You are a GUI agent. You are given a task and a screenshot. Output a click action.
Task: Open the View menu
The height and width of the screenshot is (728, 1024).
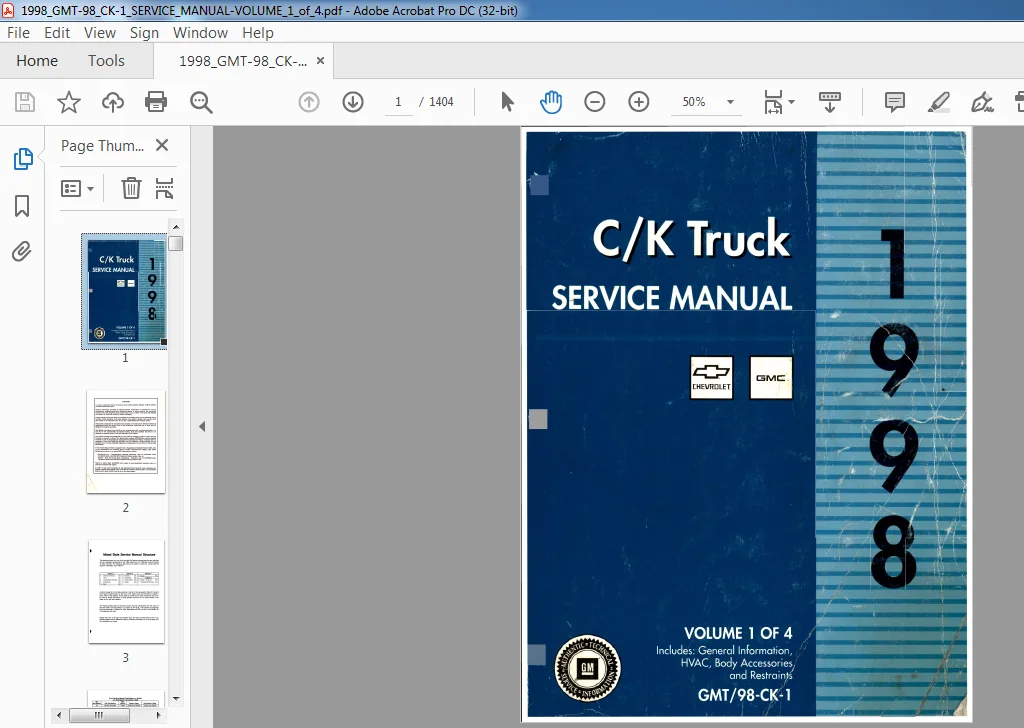coord(99,33)
